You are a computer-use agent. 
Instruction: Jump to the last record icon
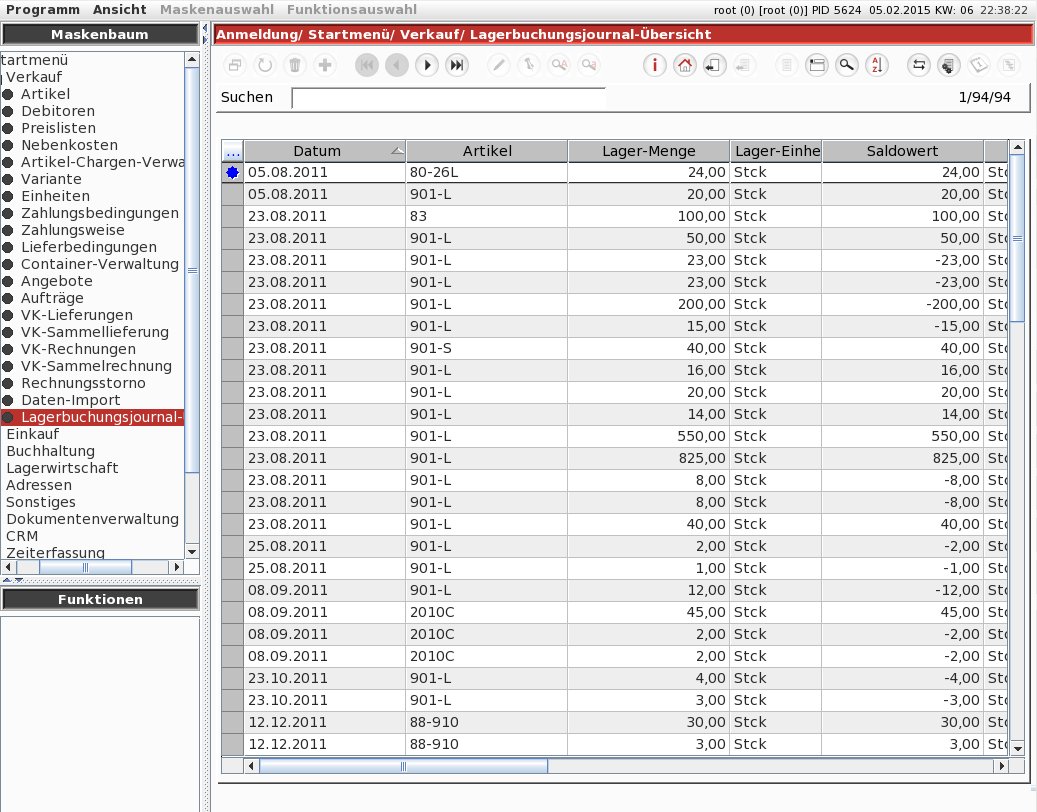[x=457, y=65]
